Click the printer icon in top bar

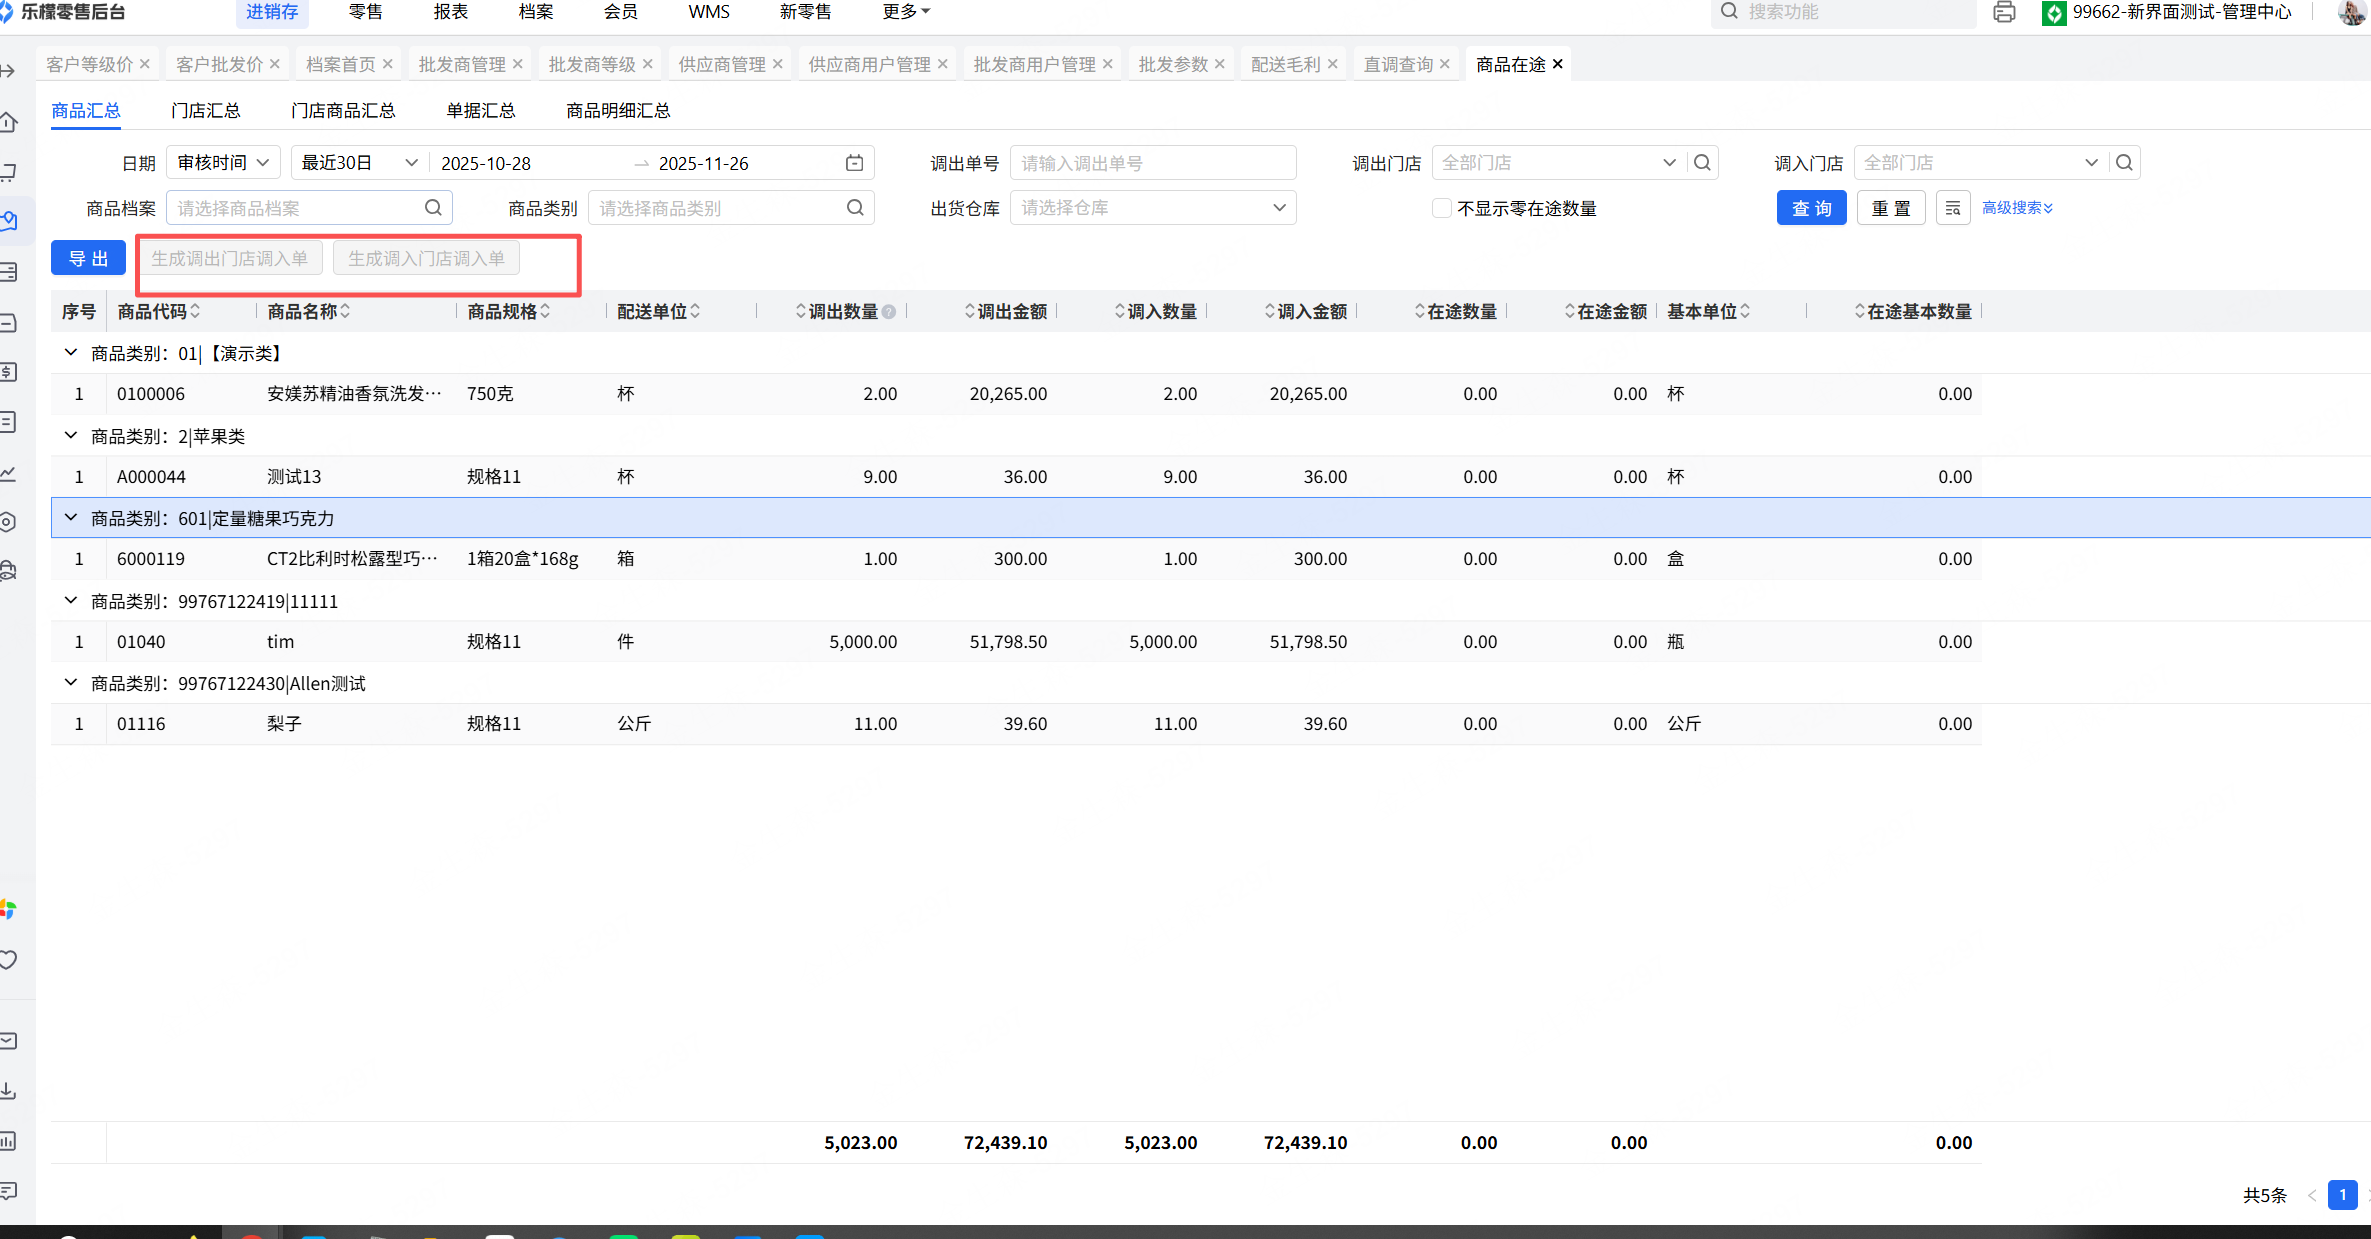click(2003, 13)
